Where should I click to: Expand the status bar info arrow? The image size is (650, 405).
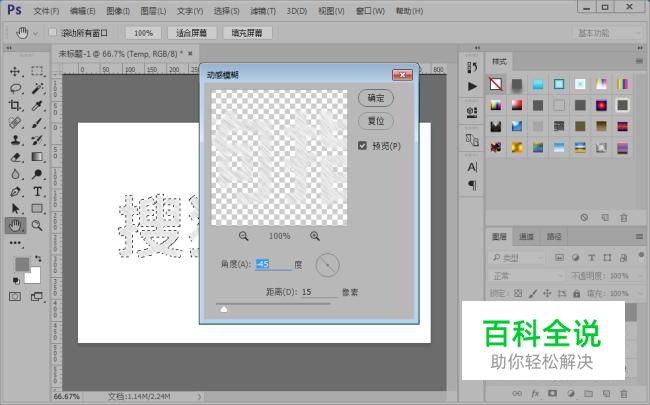point(199,397)
